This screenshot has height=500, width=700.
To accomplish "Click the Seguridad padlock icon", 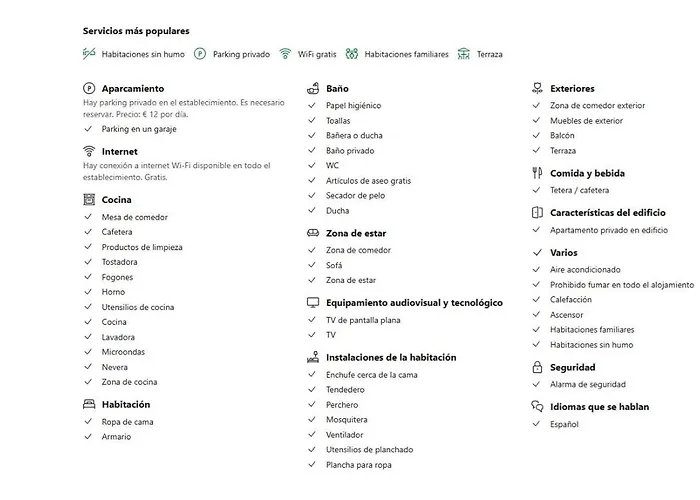I will point(538,367).
